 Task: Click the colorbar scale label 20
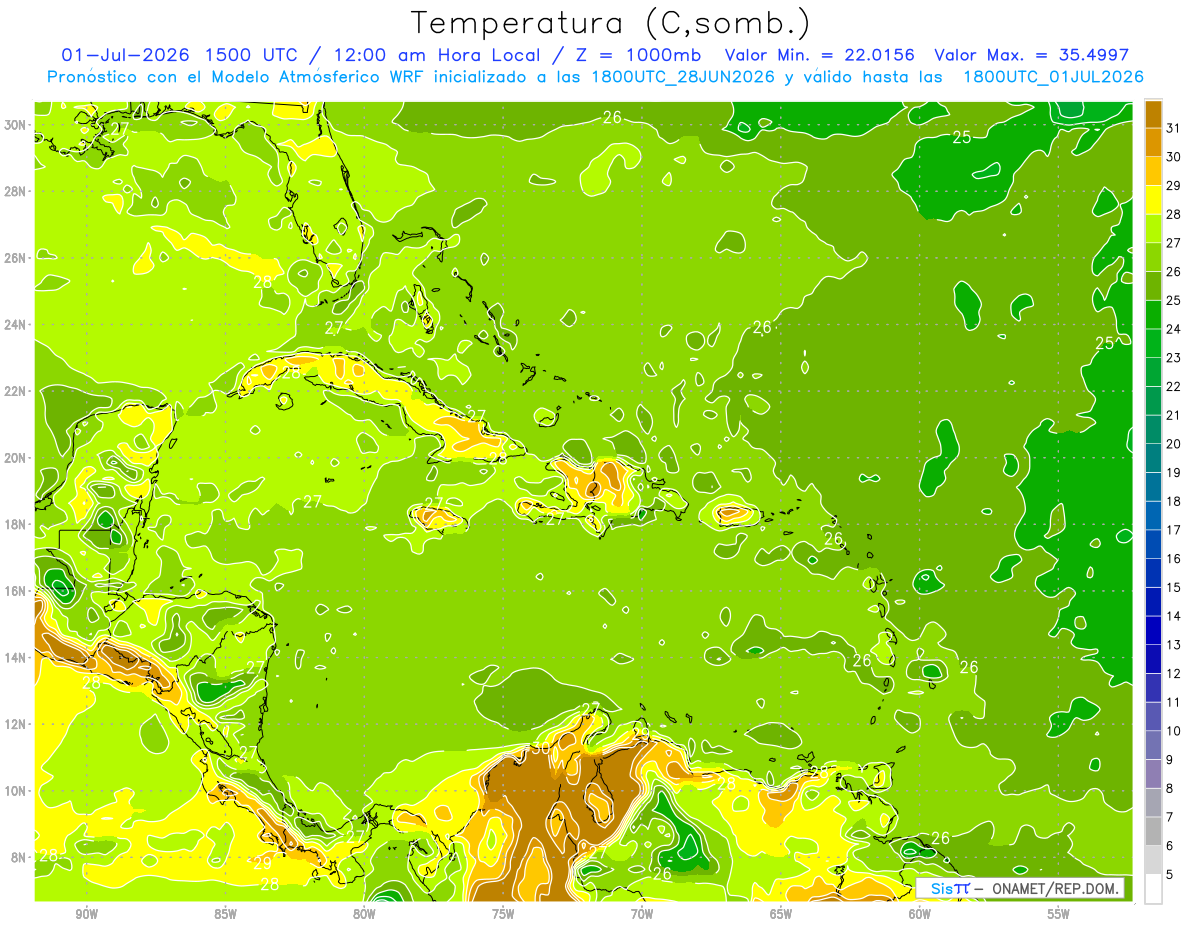tap(1173, 444)
